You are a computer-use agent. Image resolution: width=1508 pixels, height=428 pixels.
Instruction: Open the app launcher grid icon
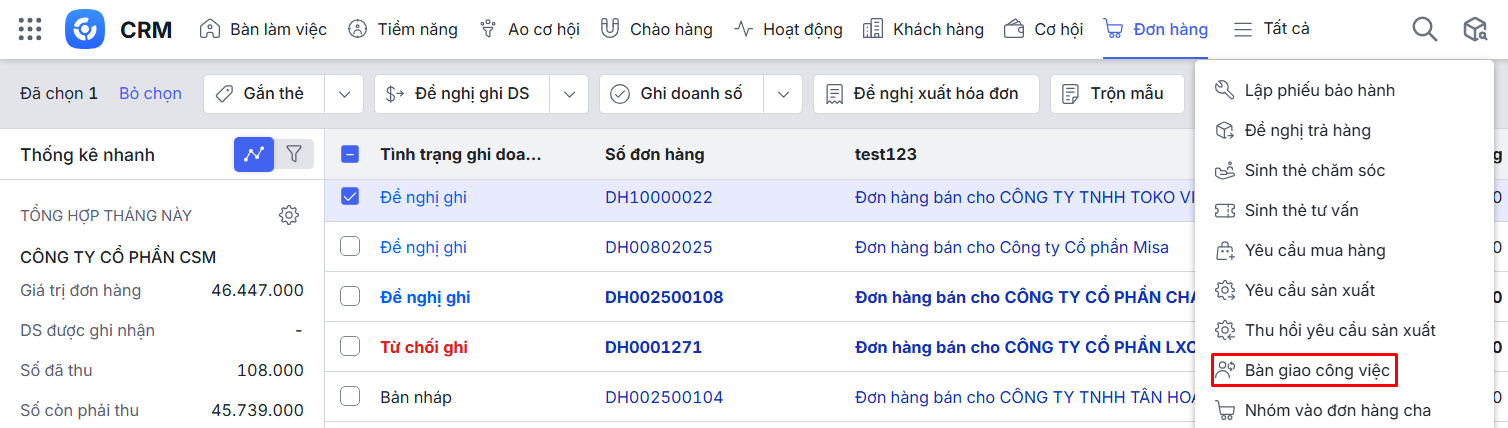30,29
